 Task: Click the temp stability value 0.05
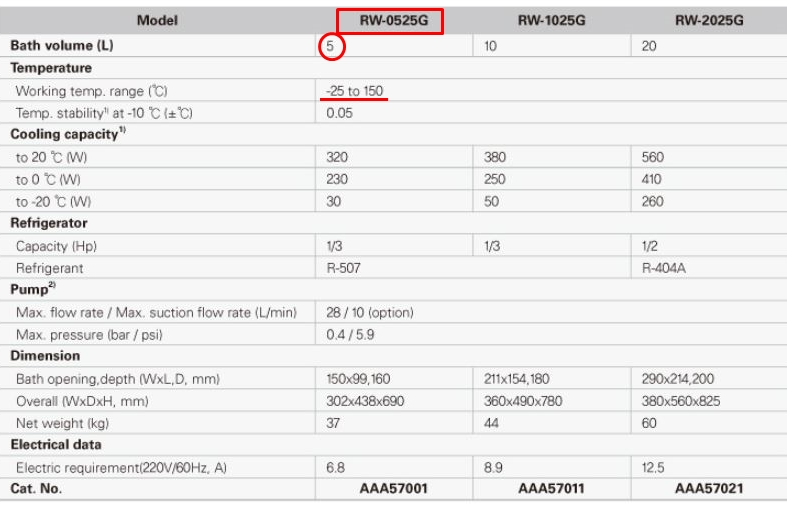(341, 113)
